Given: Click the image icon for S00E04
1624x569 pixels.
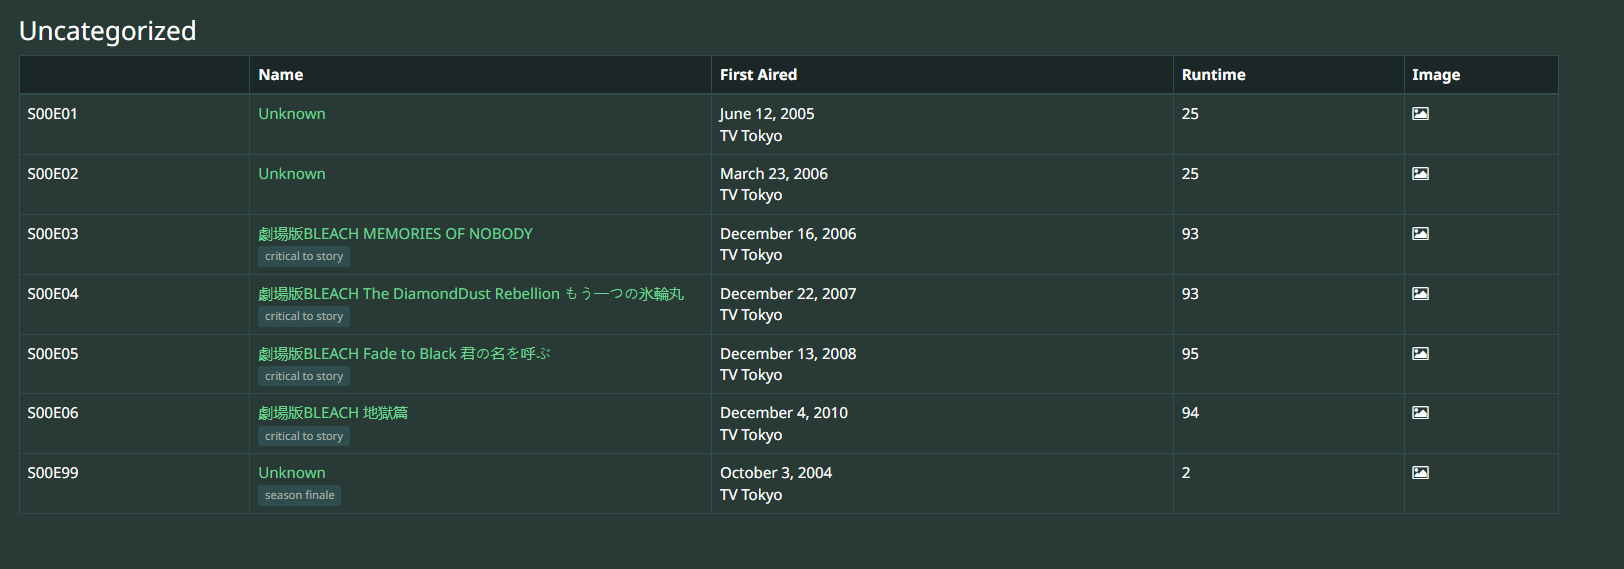Looking at the screenshot, I should (x=1420, y=294).
